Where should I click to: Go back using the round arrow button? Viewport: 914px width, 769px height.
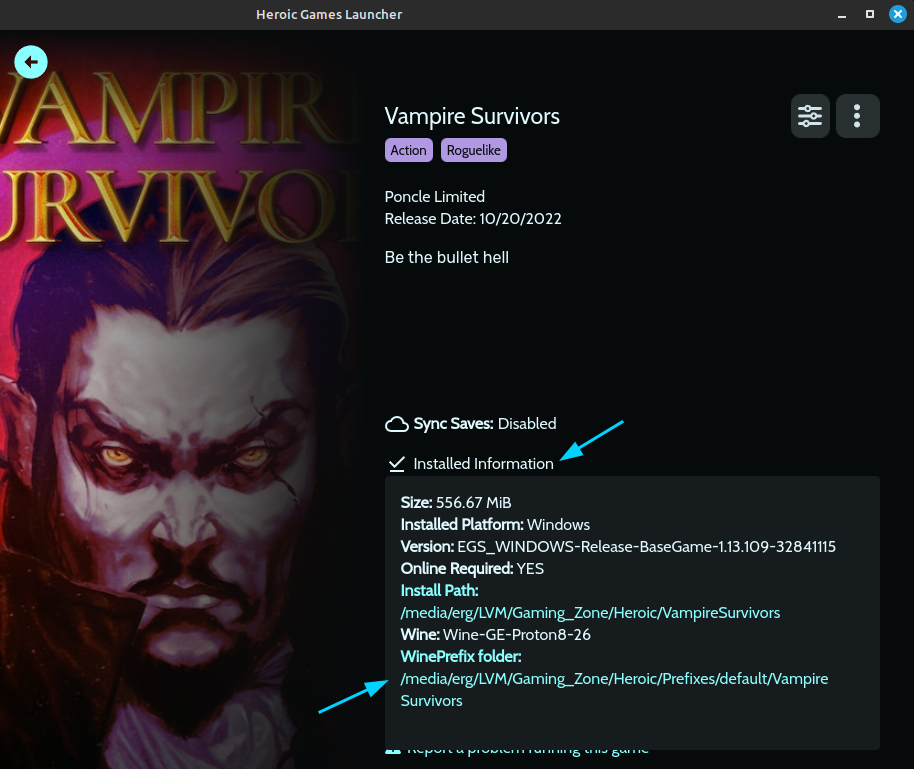tap(31, 62)
